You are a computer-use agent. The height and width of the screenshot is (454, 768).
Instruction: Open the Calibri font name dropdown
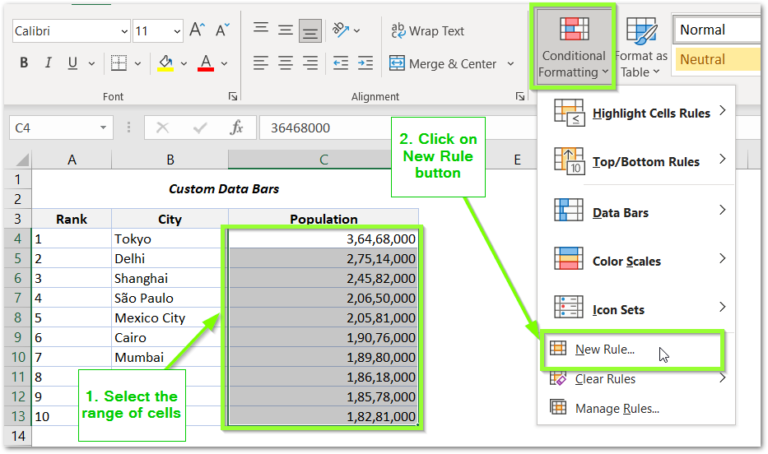tap(124, 31)
